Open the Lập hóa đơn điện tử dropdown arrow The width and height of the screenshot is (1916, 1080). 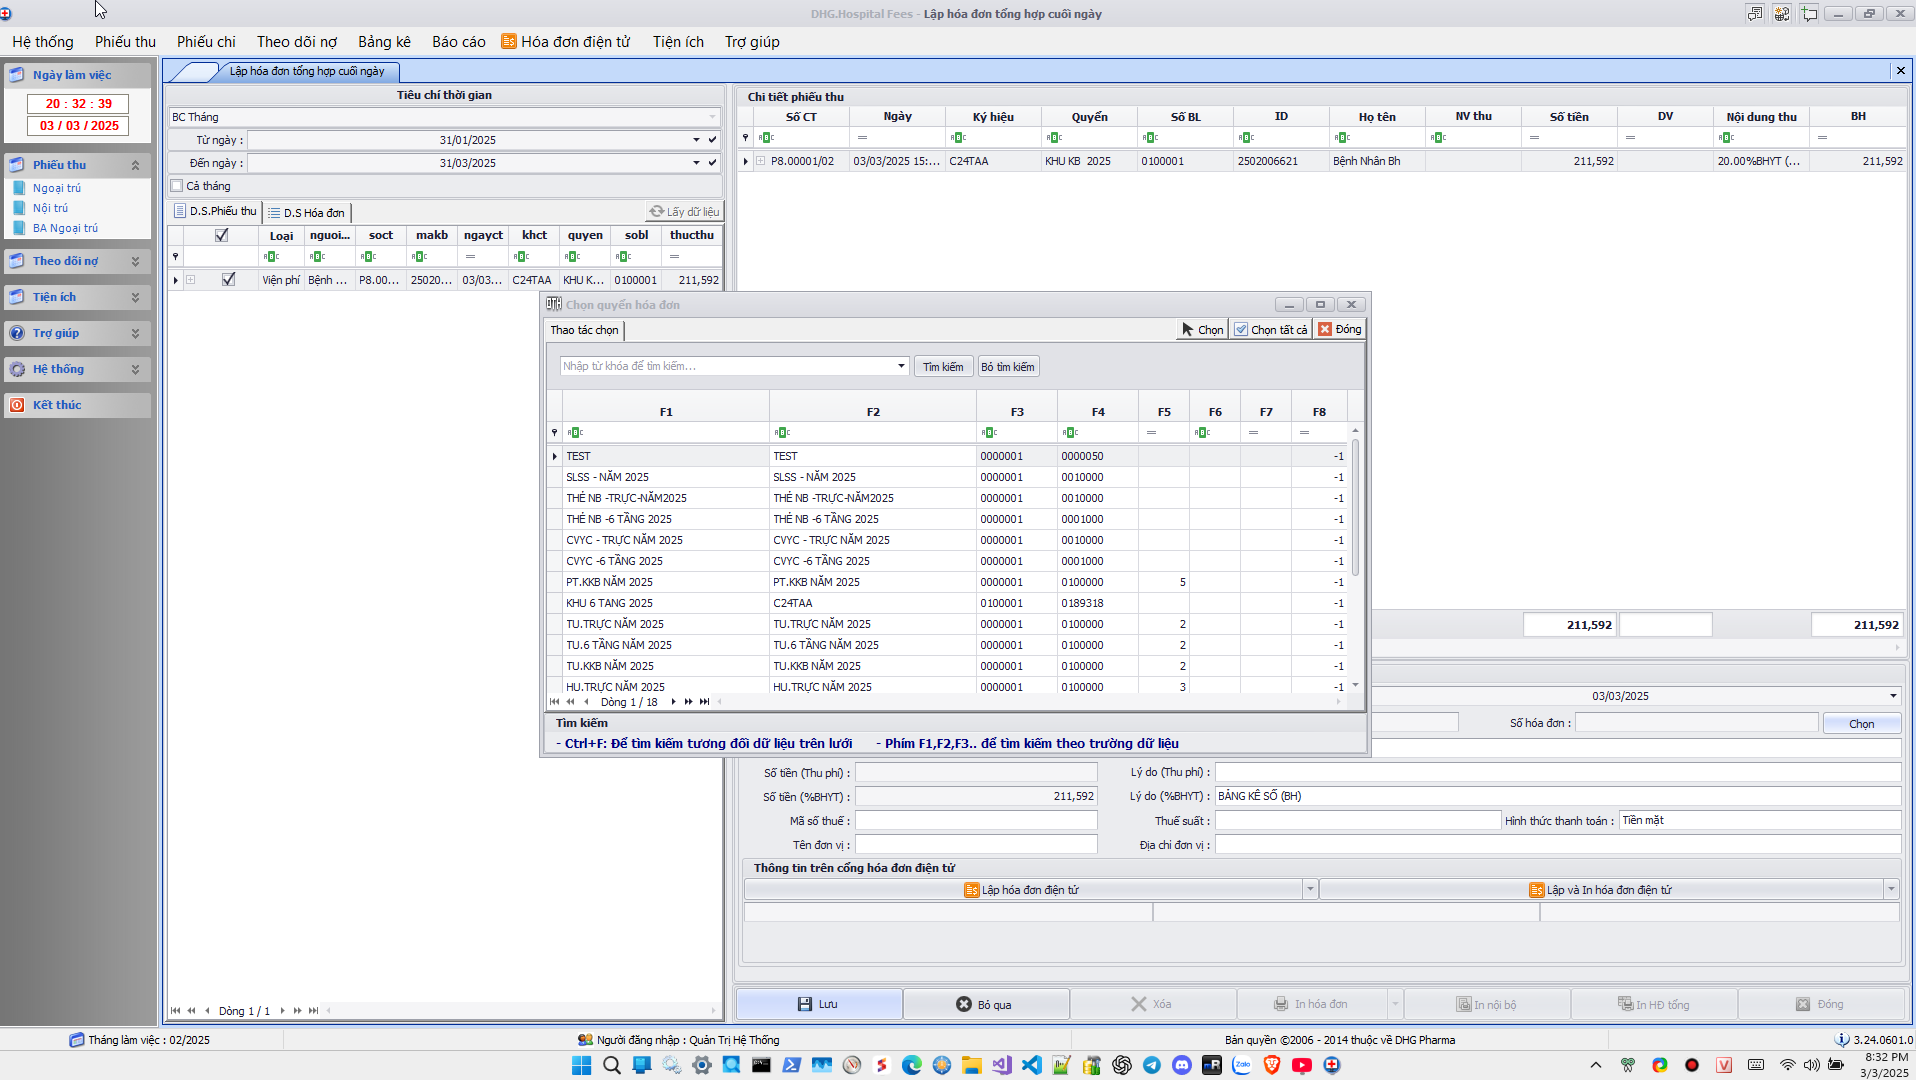(x=1309, y=889)
